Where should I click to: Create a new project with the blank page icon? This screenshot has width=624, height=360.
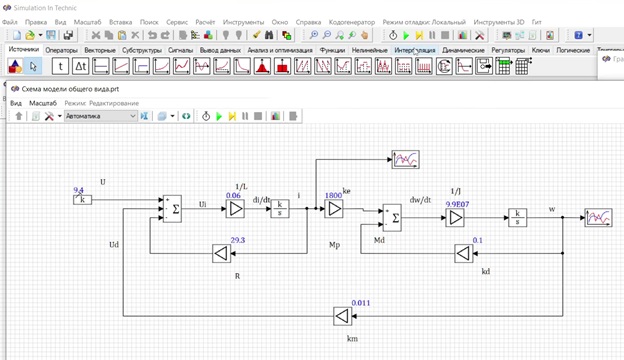point(16,35)
